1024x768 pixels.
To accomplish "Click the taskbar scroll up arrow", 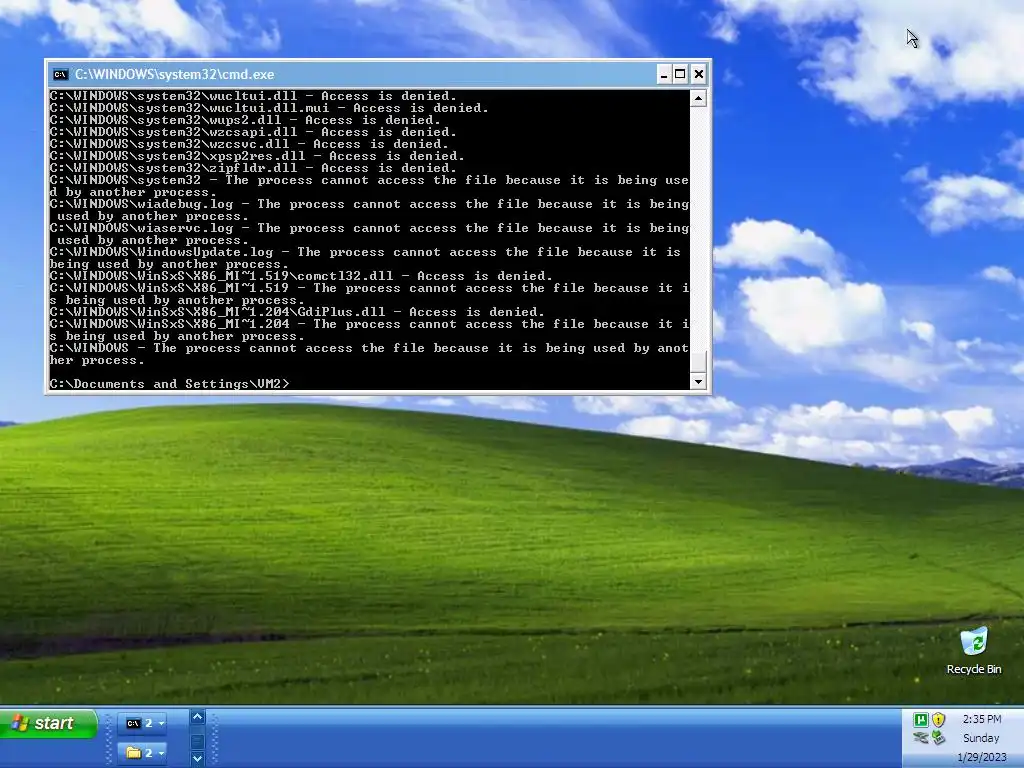I will point(197,717).
